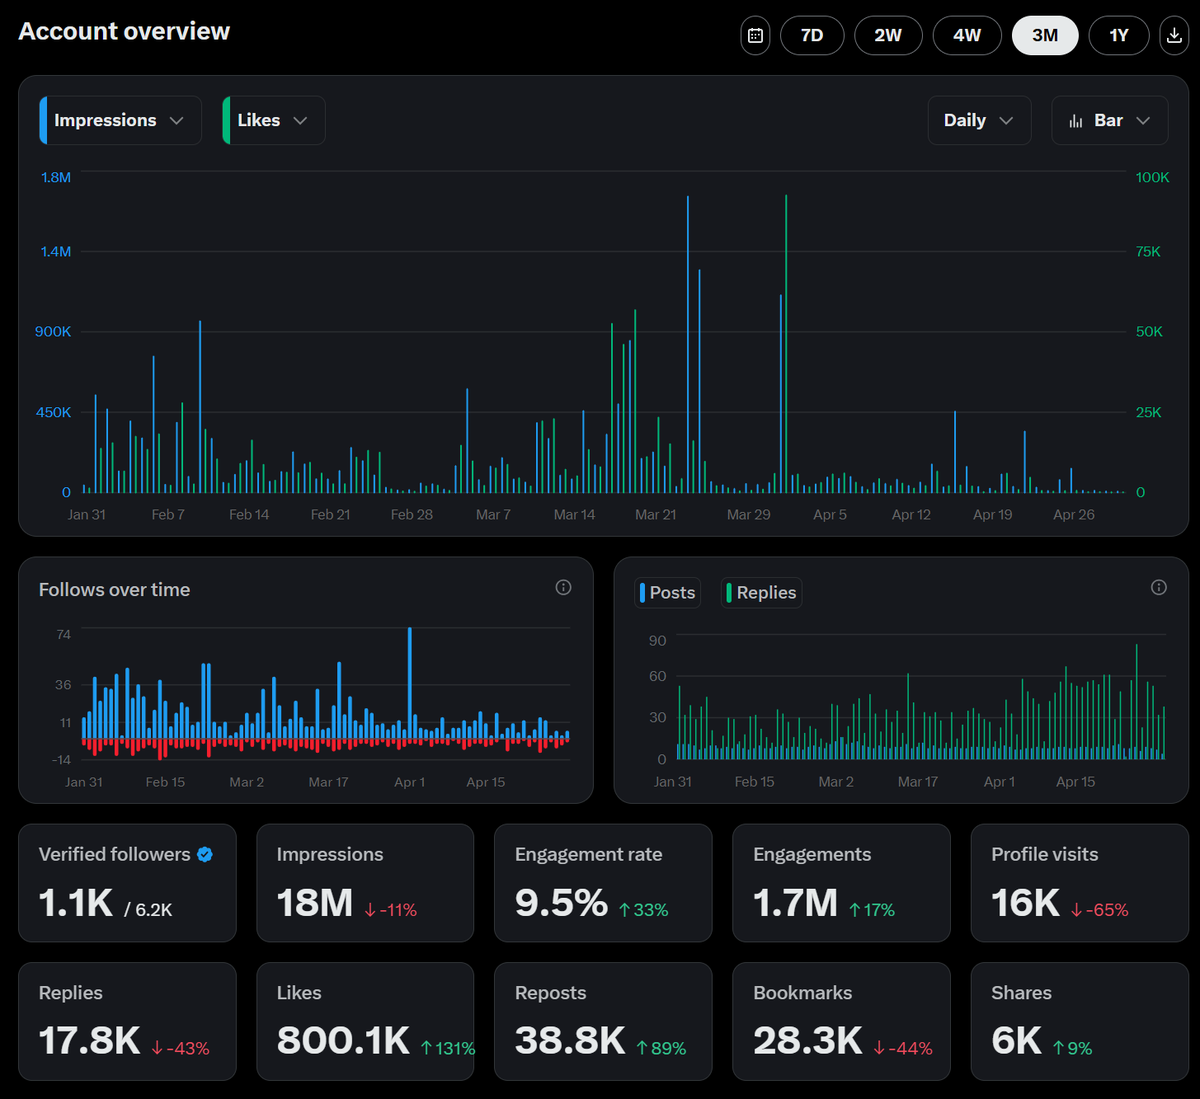Image resolution: width=1200 pixels, height=1099 pixels.
Task: Download the analytics data export icon
Action: coord(1174,36)
